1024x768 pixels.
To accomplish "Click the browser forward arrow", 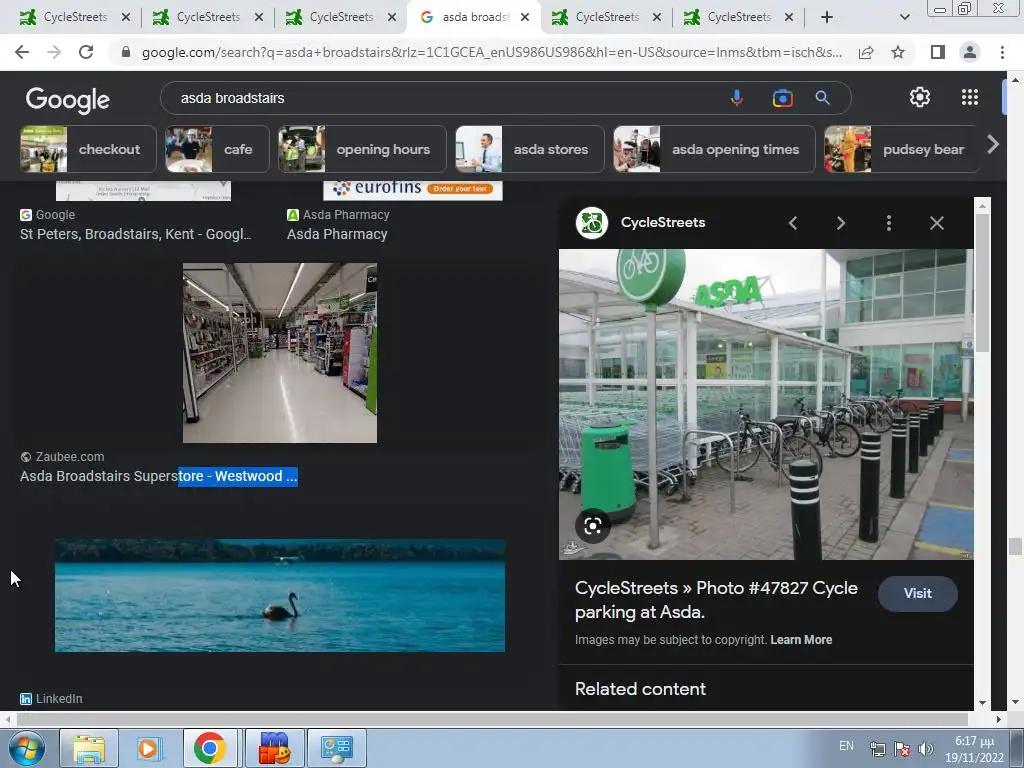I will pos(54,52).
